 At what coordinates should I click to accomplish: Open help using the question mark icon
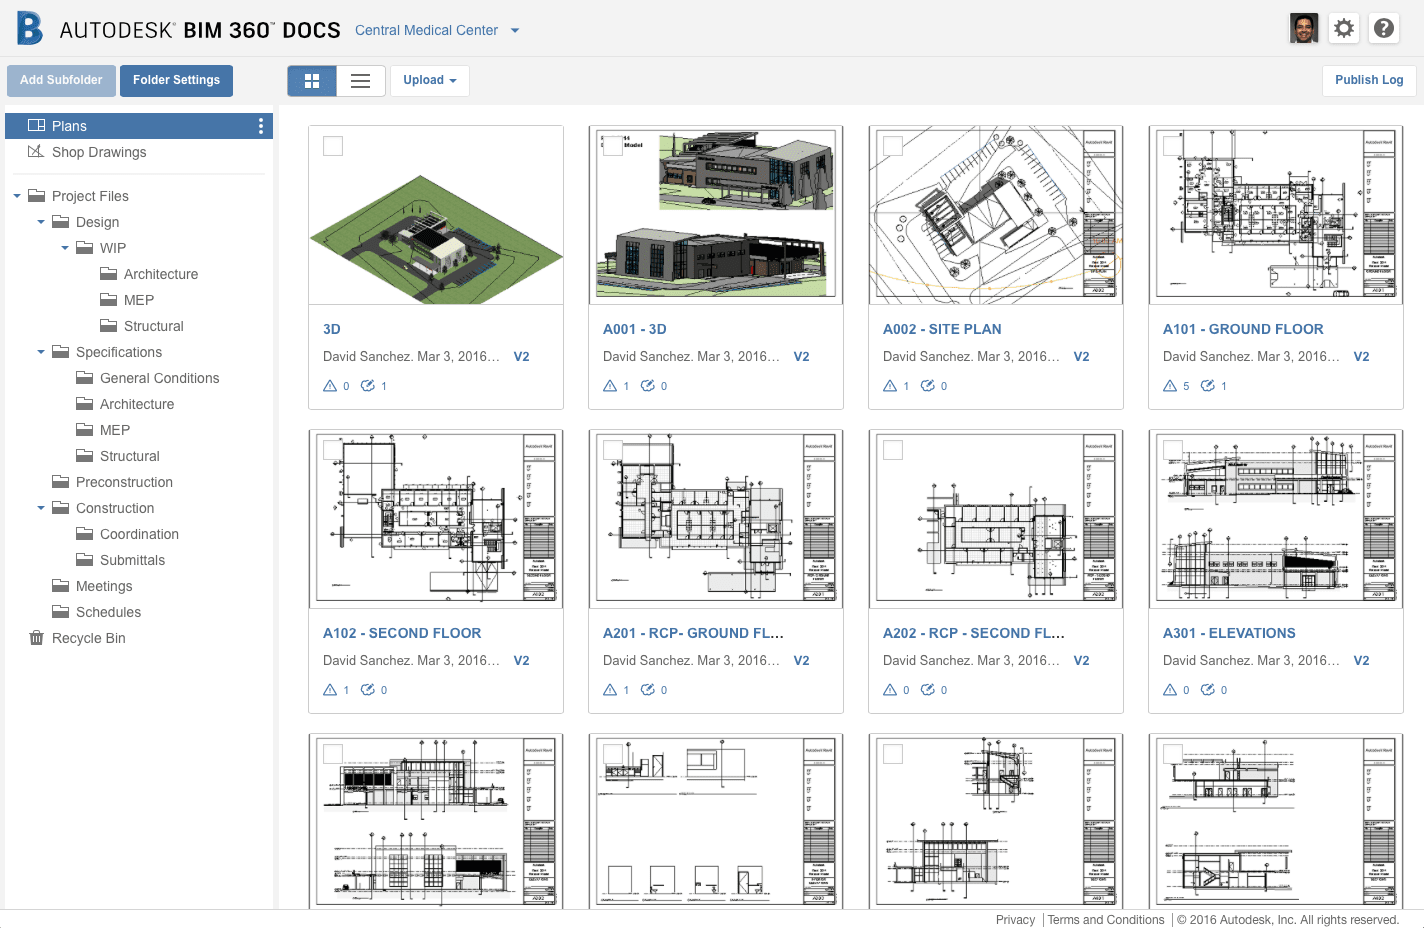pyautogui.click(x=1383, y=28)
